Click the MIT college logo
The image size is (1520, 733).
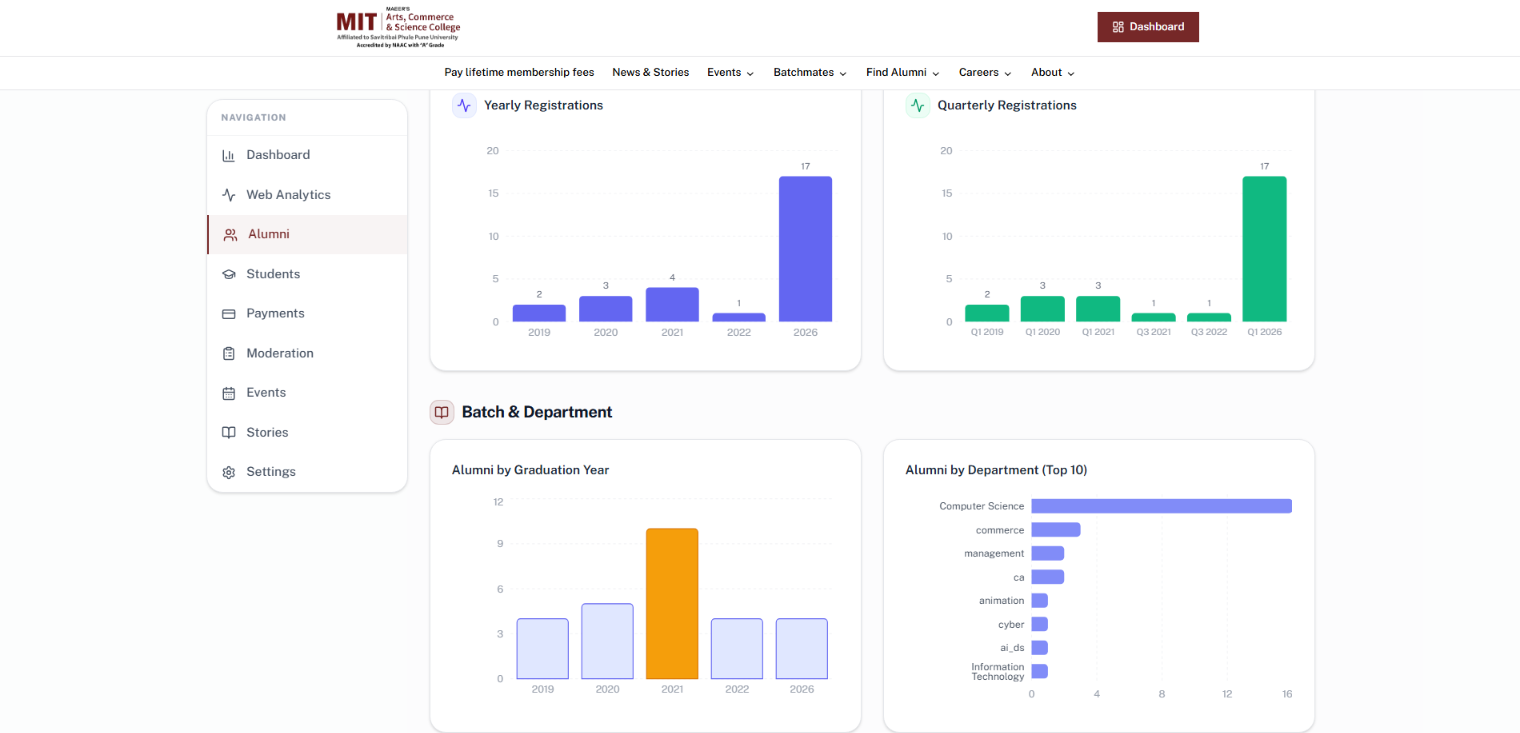coord(399,28)
